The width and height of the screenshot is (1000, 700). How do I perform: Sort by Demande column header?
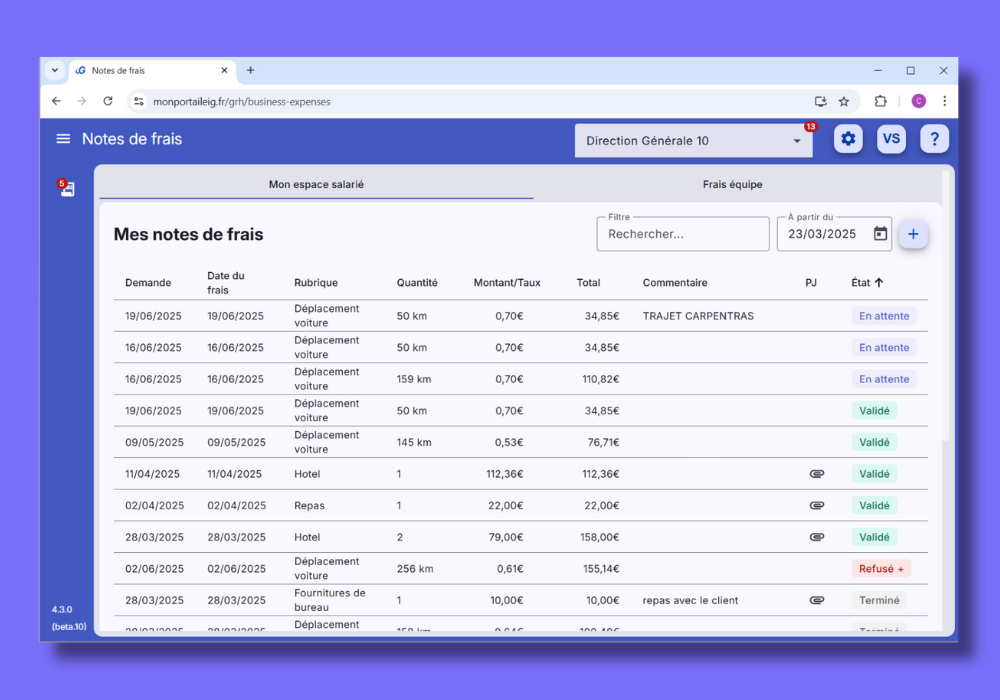148,282
